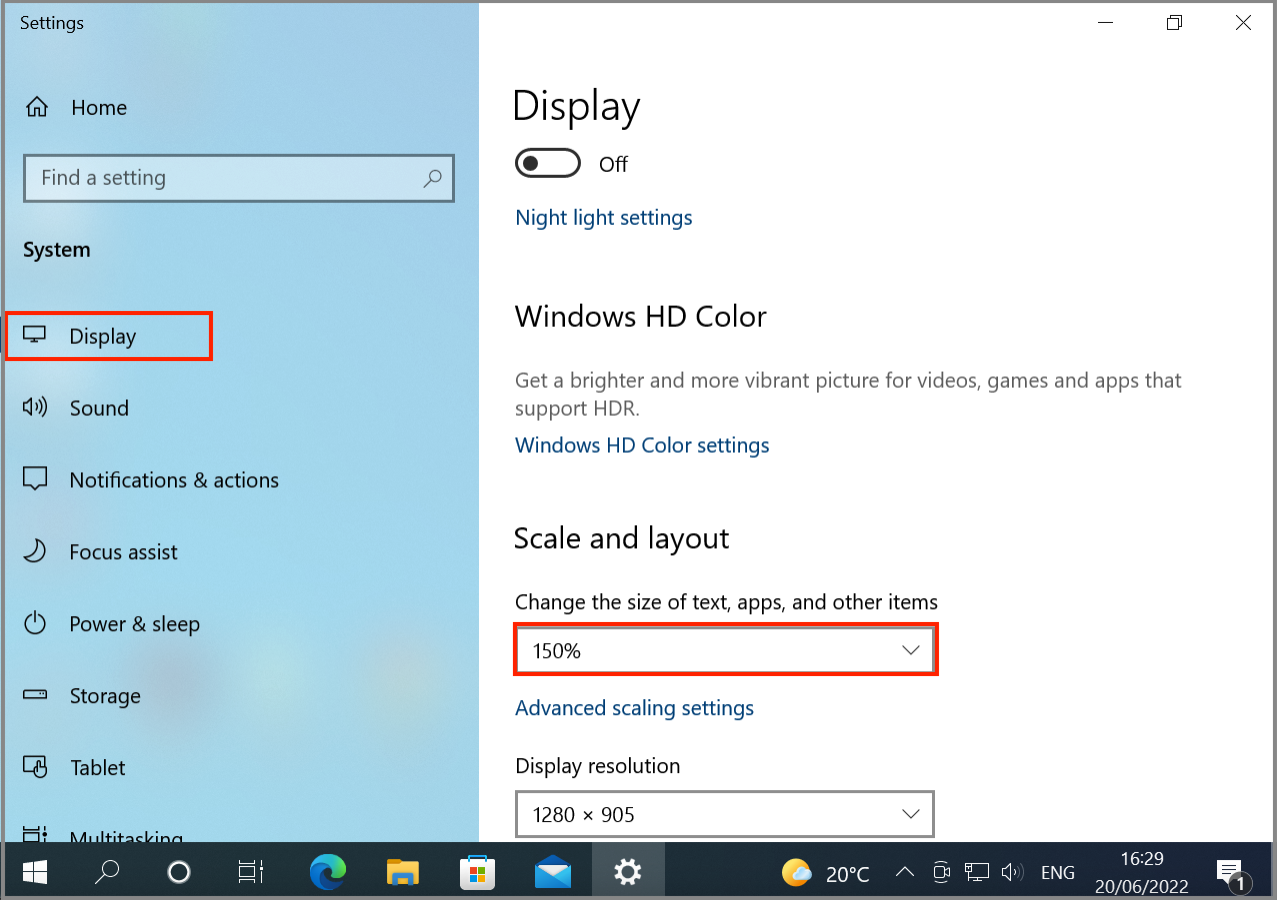Open Advanced scaling settings link
Image resolution: width=1277 pixels, height=900 pixels.
tap(634, 708)
